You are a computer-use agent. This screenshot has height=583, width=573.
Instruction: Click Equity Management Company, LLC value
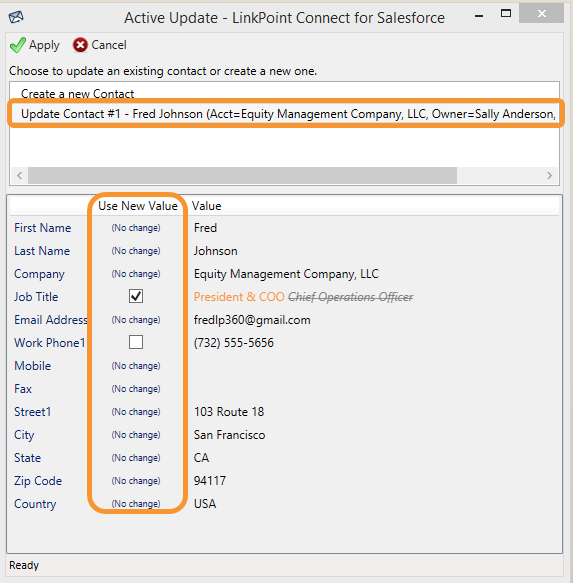pyautogui.click(x=286, y=274)
